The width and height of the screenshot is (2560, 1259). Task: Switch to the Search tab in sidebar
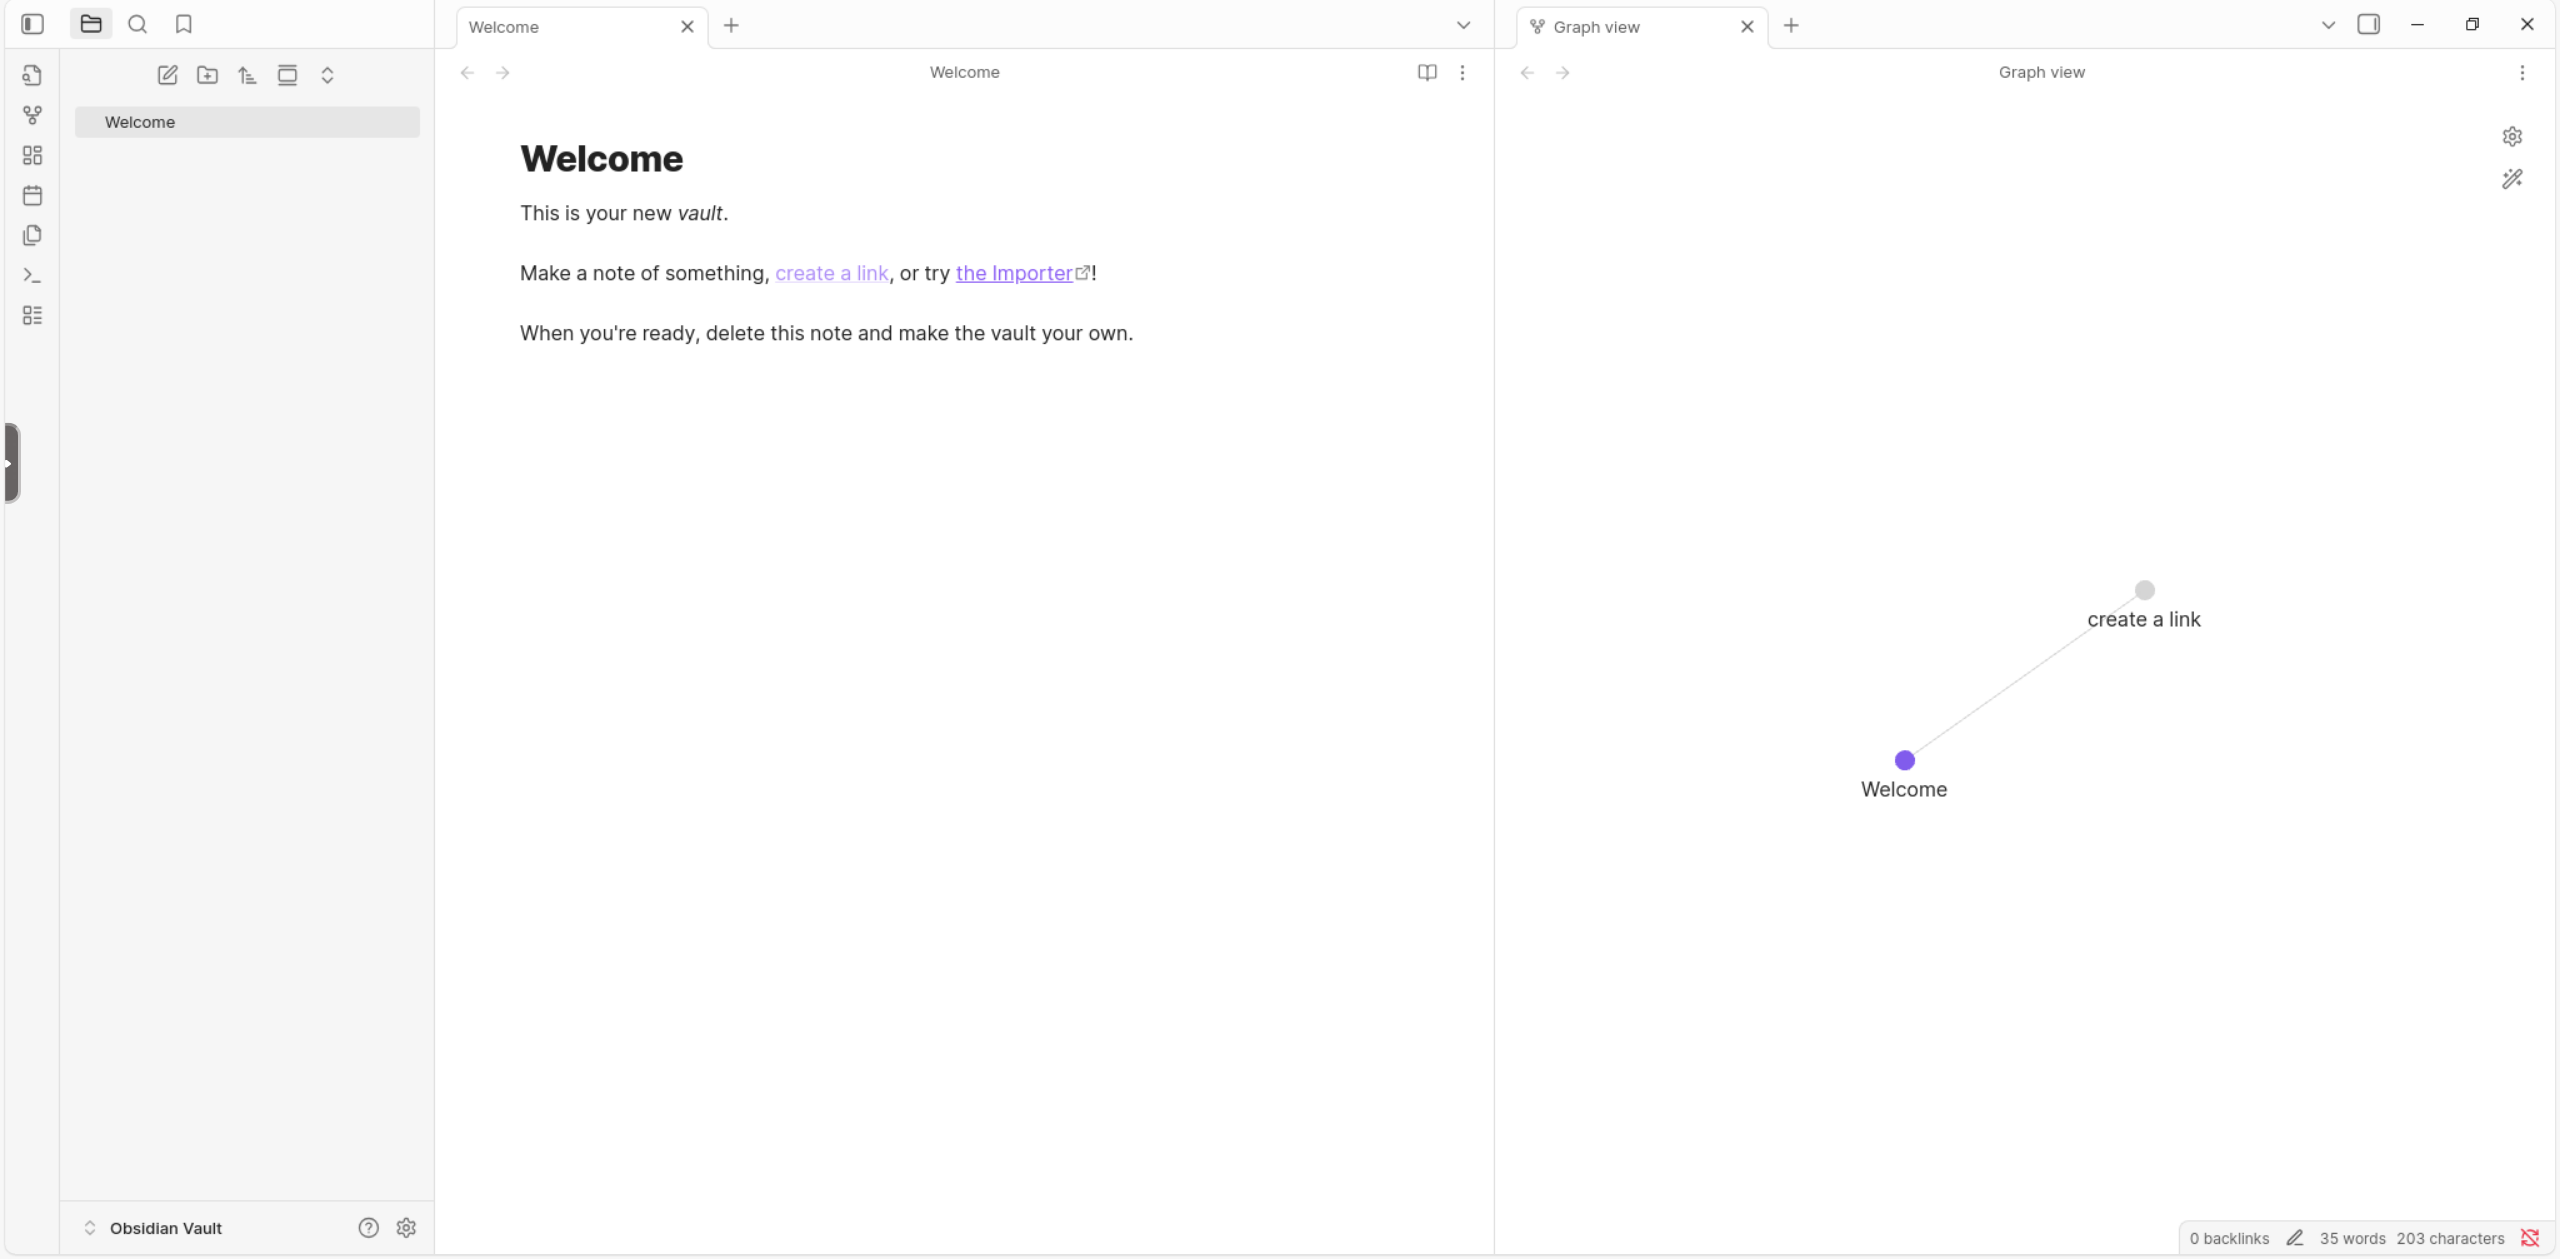pos(138,24)
